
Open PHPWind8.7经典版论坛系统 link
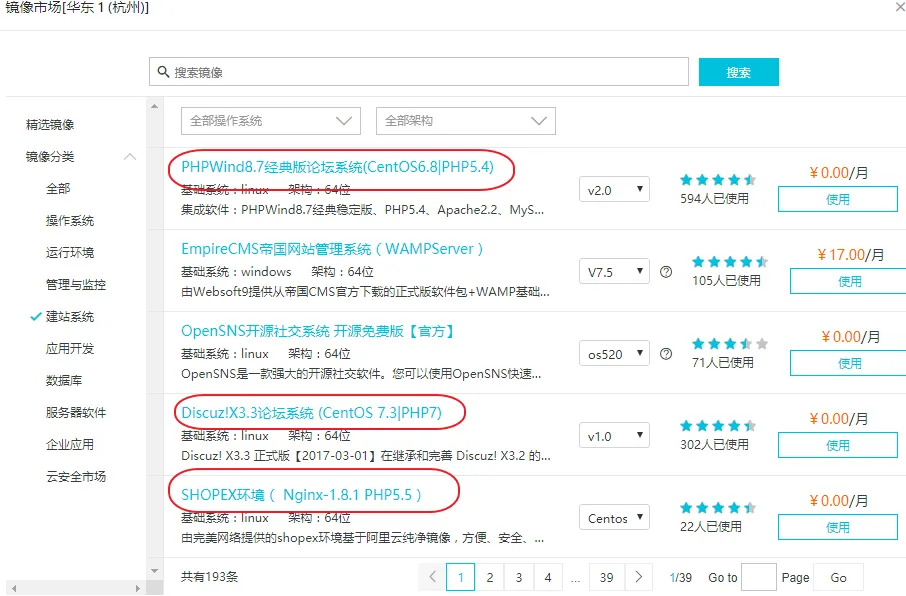pyautogui.click(x=337, y=167)
